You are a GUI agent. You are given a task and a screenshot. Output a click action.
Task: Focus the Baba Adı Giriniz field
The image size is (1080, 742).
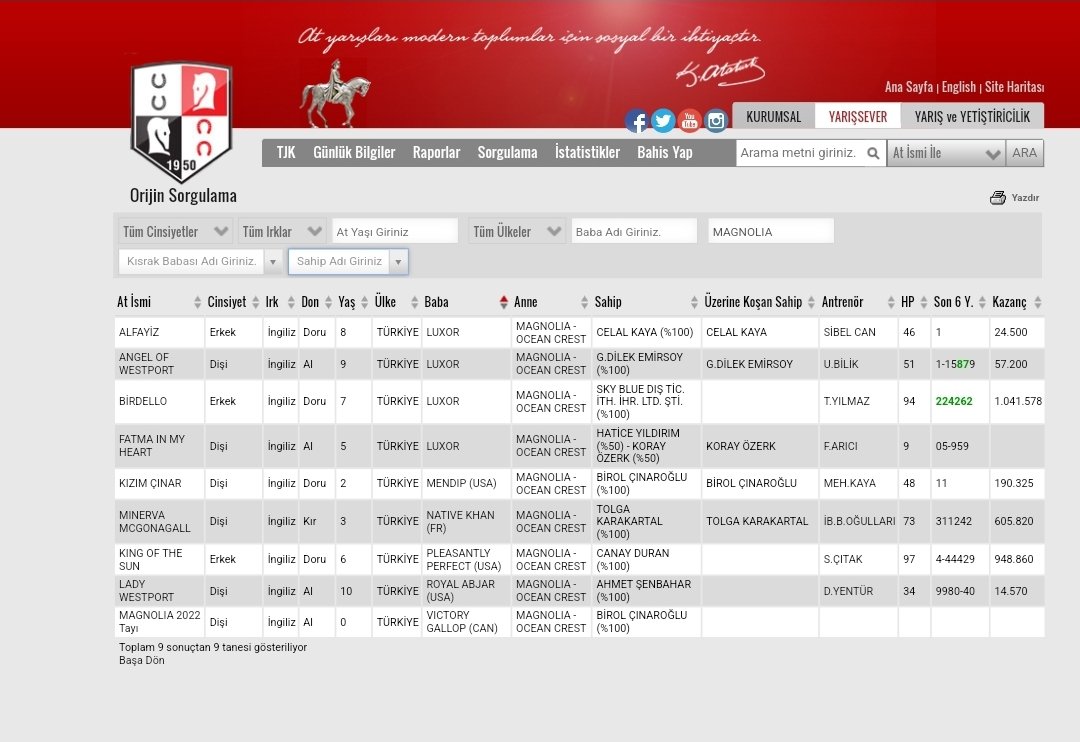pos(634,231)
